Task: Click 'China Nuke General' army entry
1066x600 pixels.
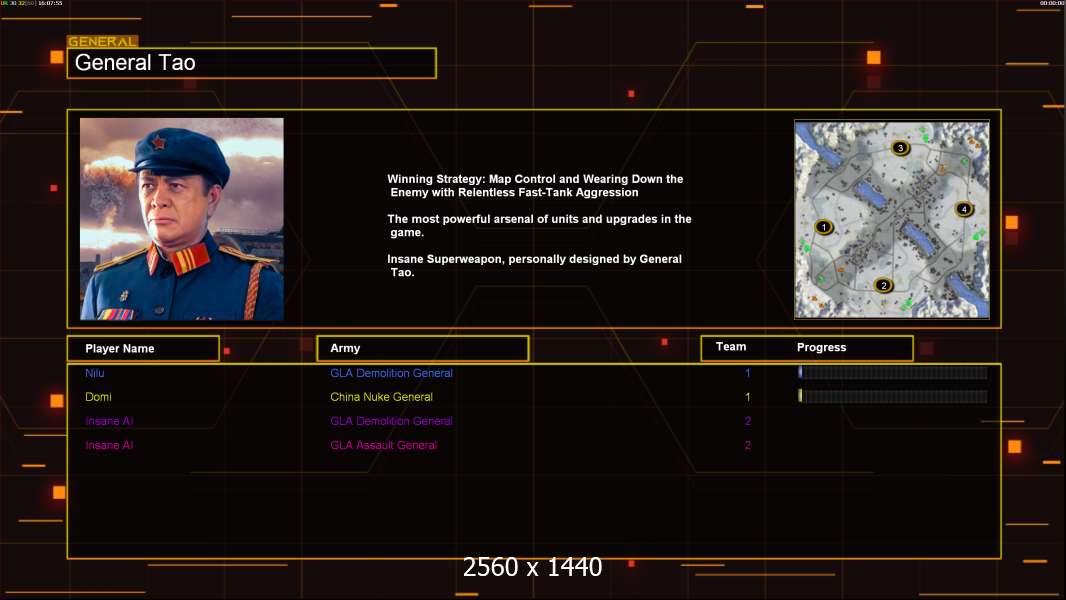Action: click(x=381, y=397)
